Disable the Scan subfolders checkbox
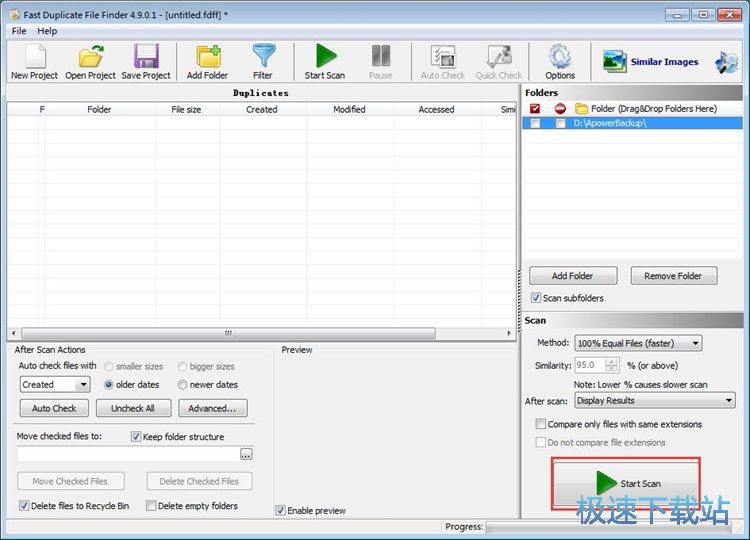 coord(537,298)
